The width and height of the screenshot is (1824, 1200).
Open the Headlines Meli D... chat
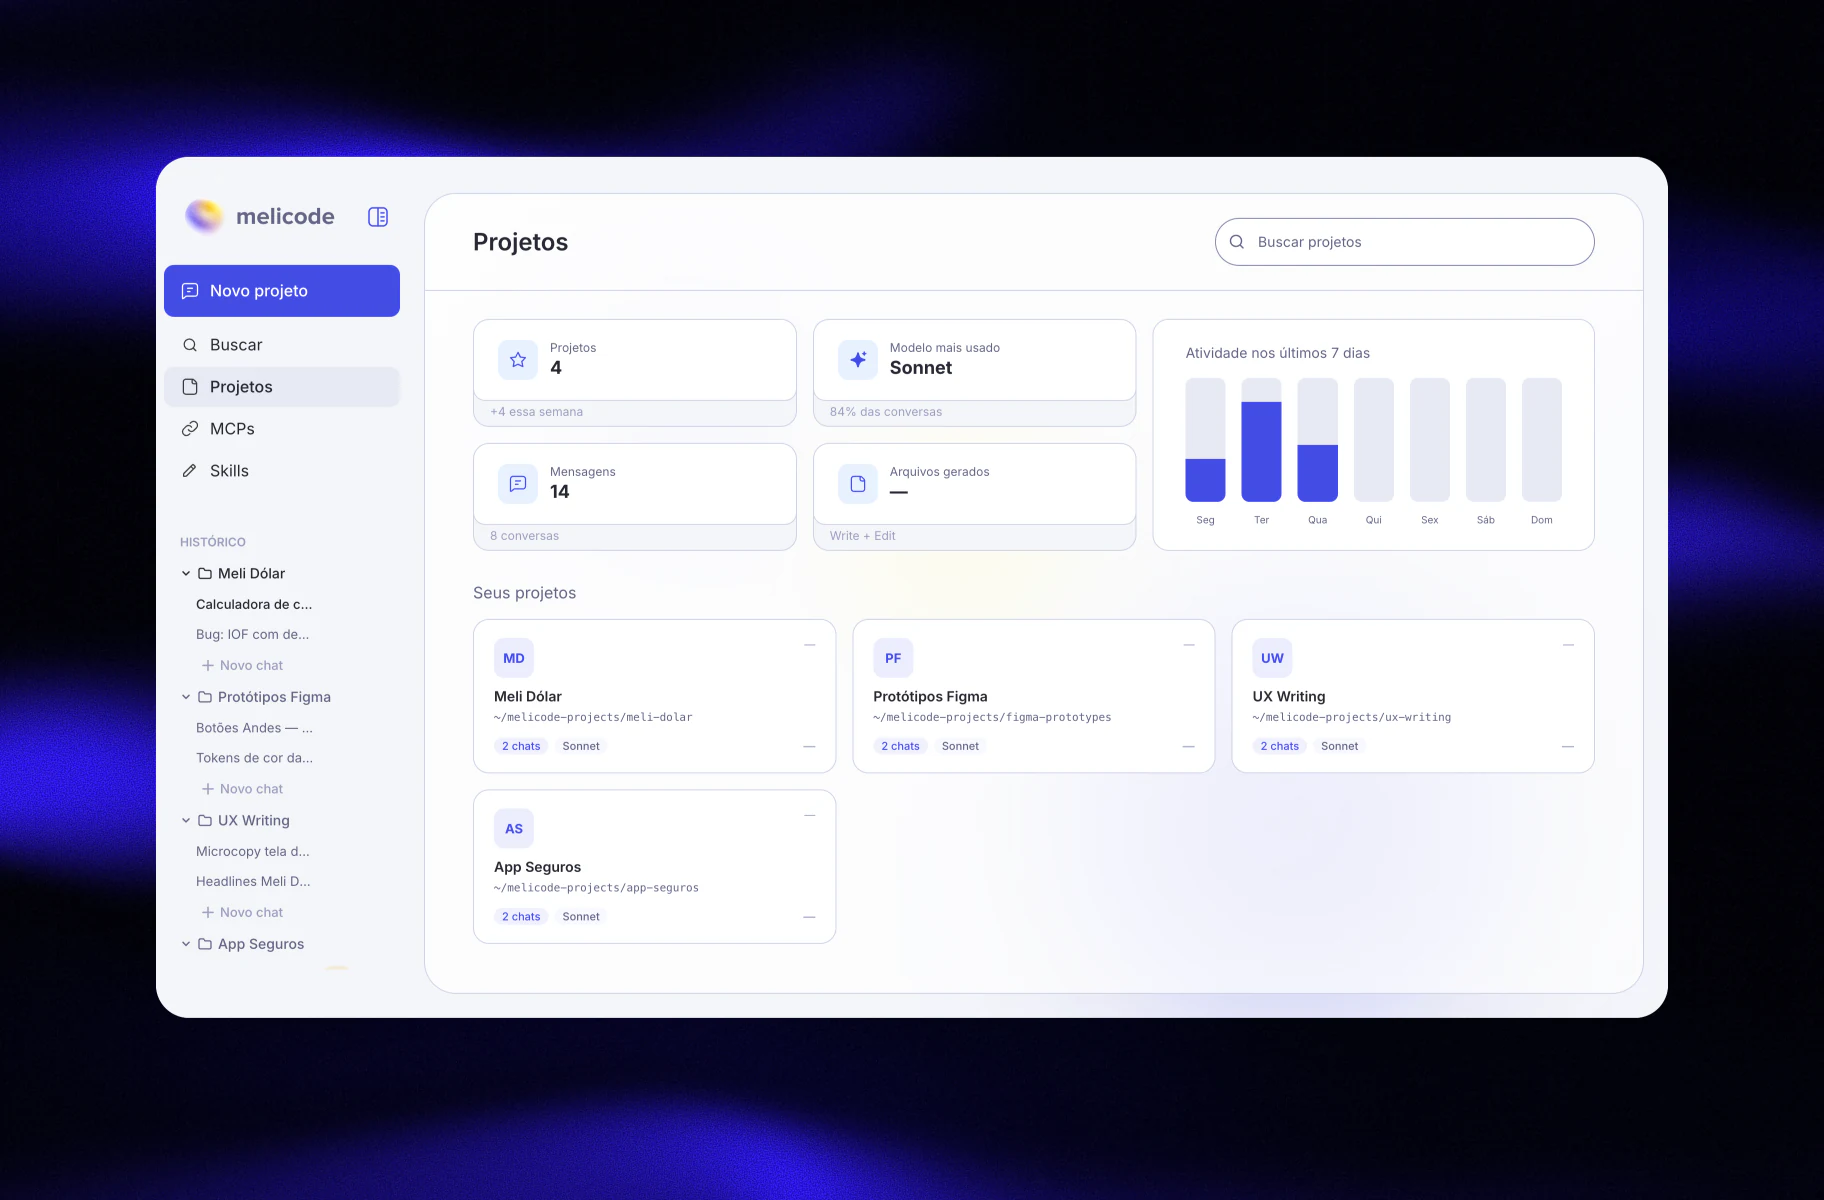click(x=253, y=881)
